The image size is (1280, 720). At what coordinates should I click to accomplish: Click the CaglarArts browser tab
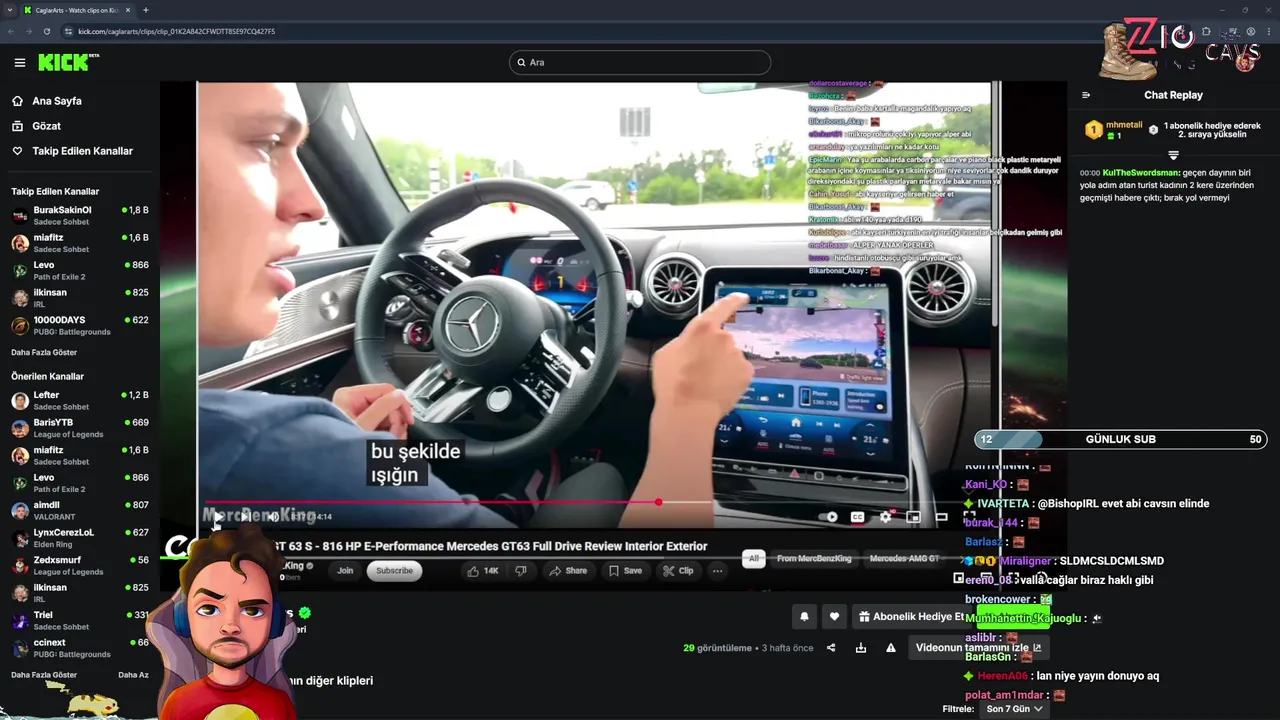point(77,10)
